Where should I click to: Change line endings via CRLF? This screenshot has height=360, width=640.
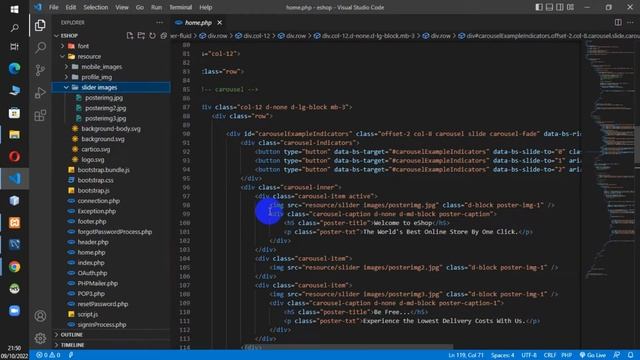[549, 355]
